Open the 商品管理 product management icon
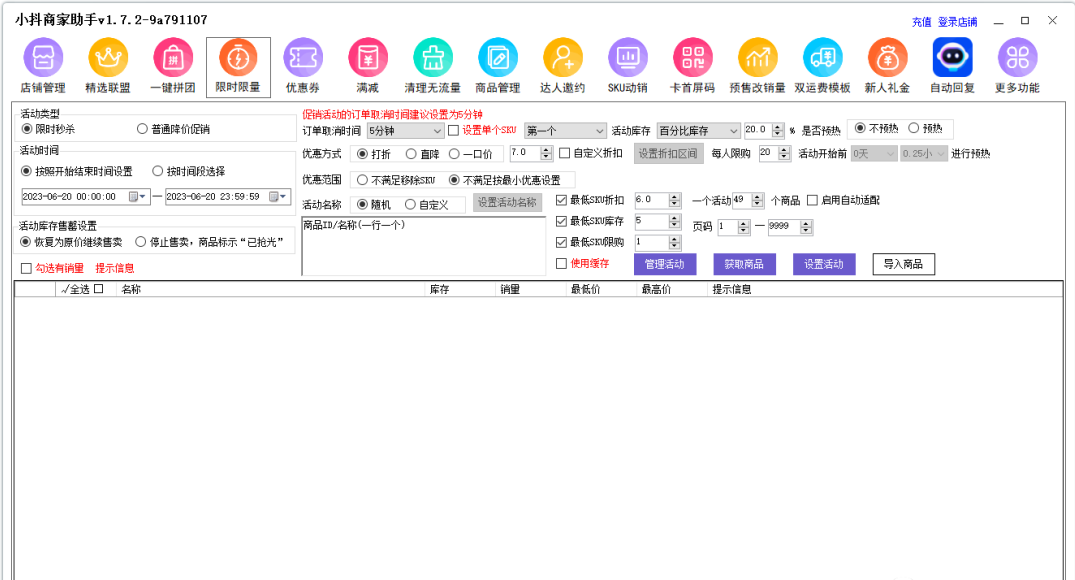 [x=498, y=58]
